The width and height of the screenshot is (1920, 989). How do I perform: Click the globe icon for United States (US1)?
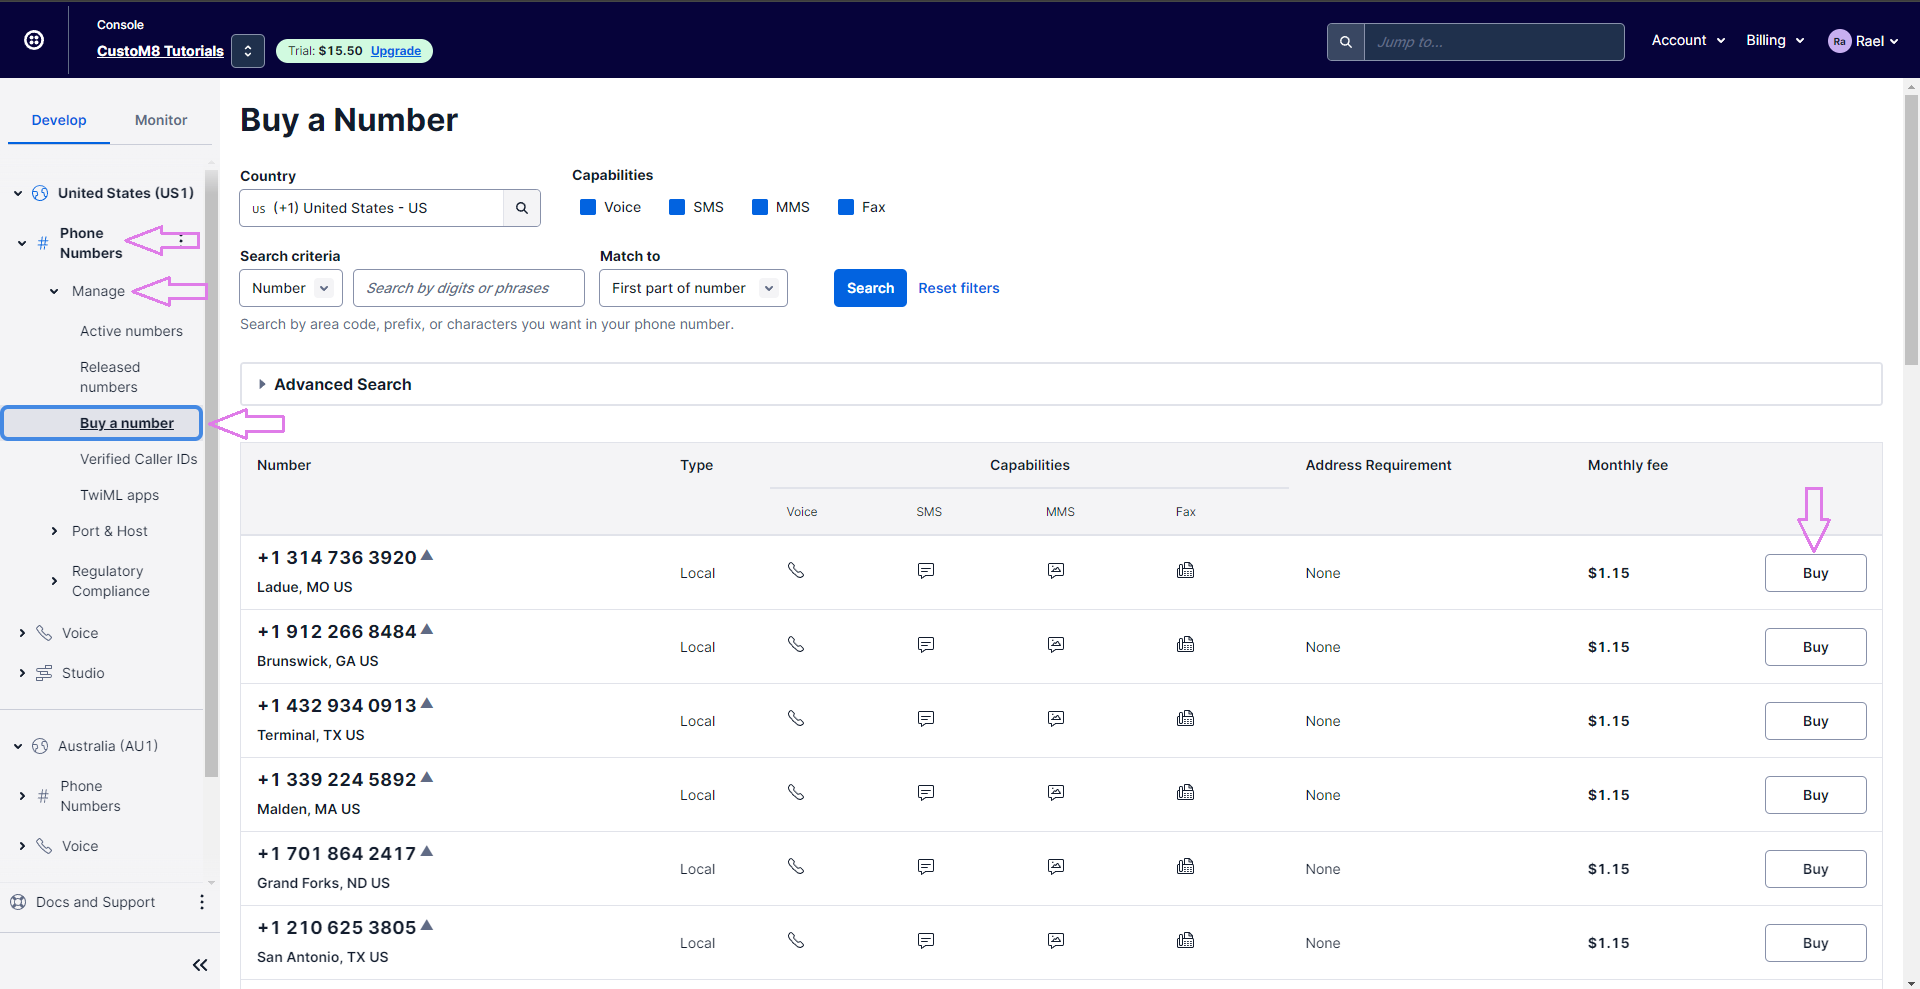[40, 193]
